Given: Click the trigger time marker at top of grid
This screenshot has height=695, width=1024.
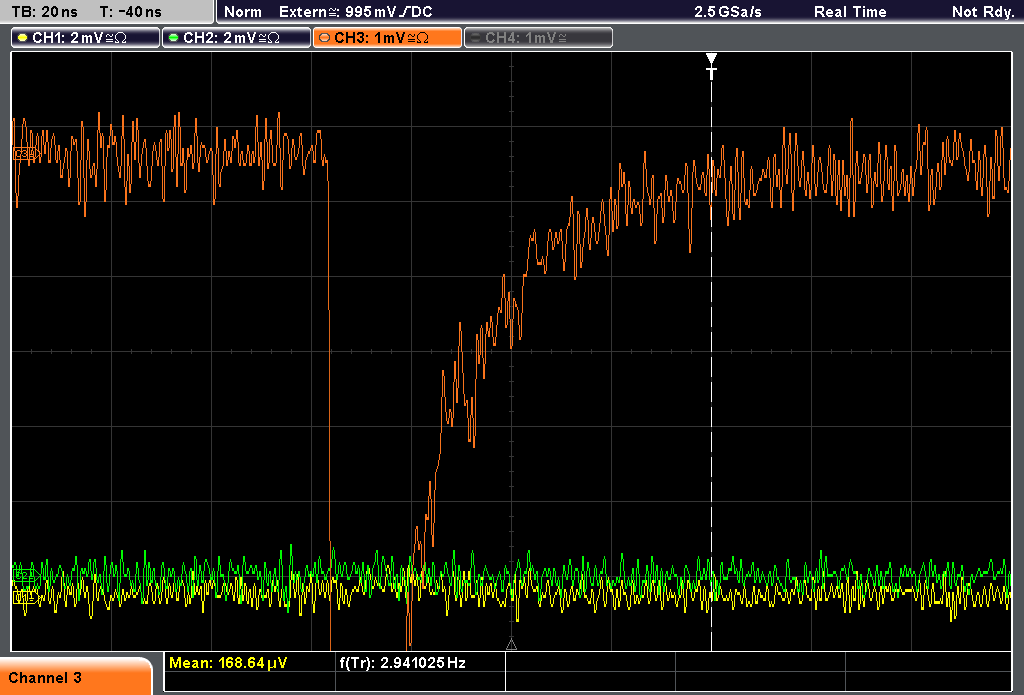Looking at the screenshot, I should tap(712, 67).
